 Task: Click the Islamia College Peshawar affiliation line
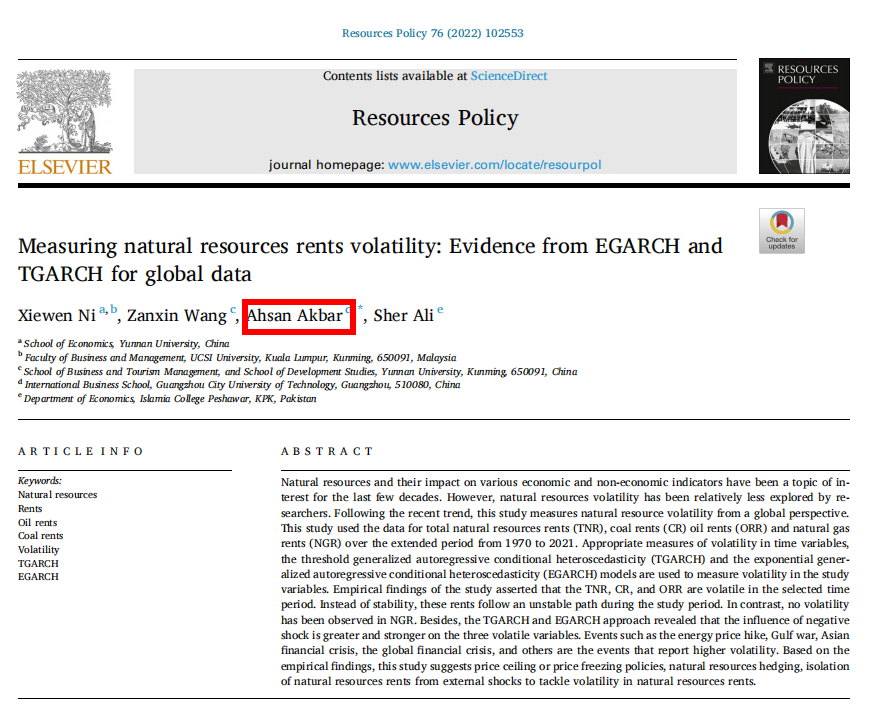170,398
